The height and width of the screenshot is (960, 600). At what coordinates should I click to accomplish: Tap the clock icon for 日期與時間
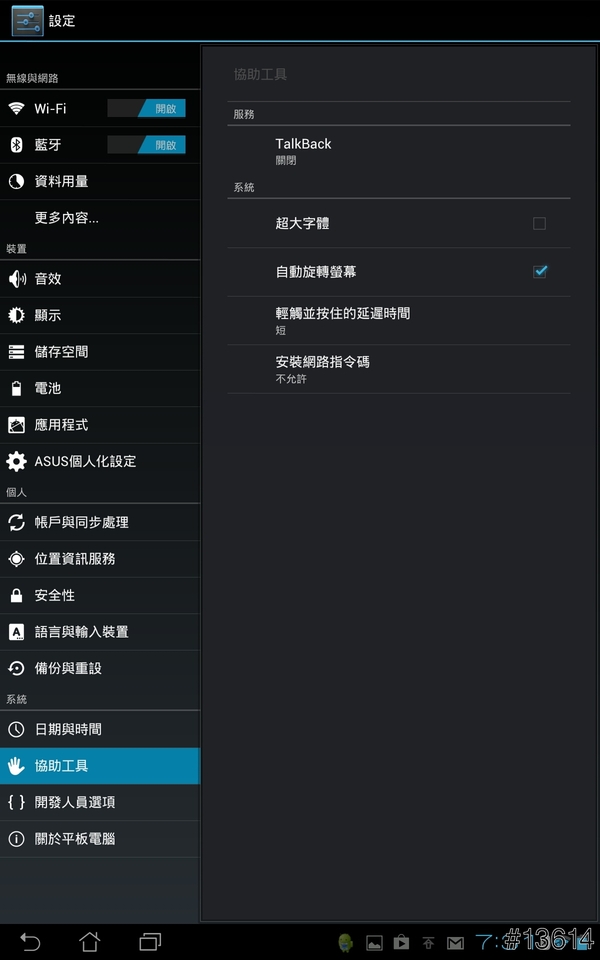pyautogui.click(x=17, y=729)
